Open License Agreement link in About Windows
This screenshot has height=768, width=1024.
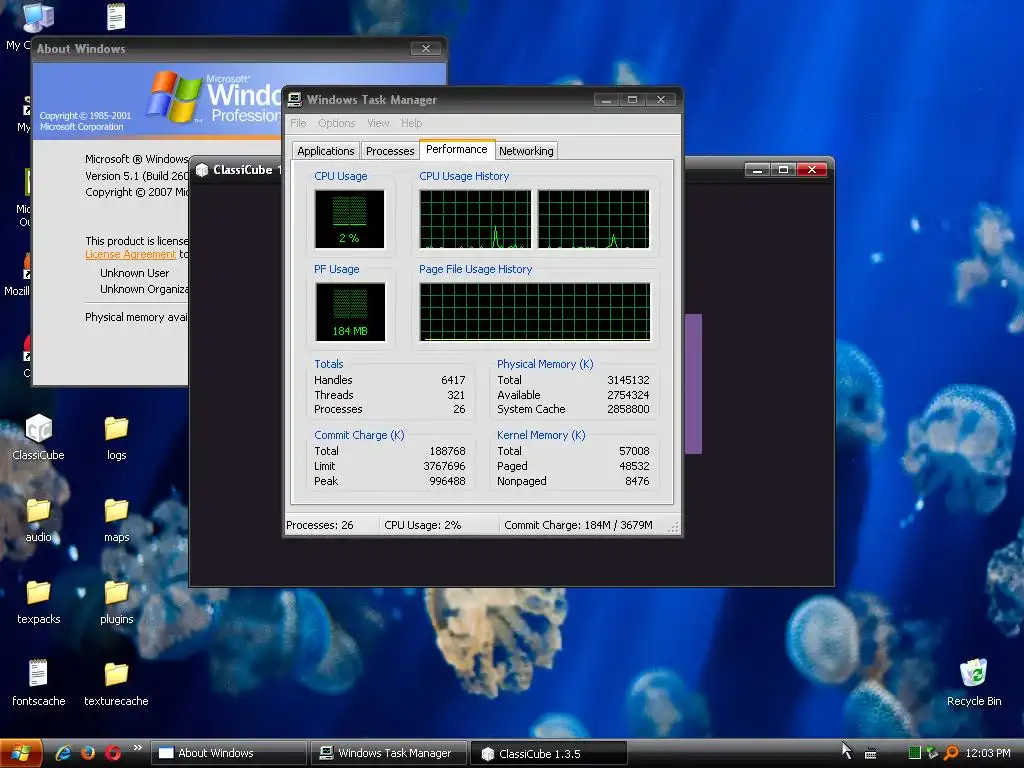click(131, 255)
